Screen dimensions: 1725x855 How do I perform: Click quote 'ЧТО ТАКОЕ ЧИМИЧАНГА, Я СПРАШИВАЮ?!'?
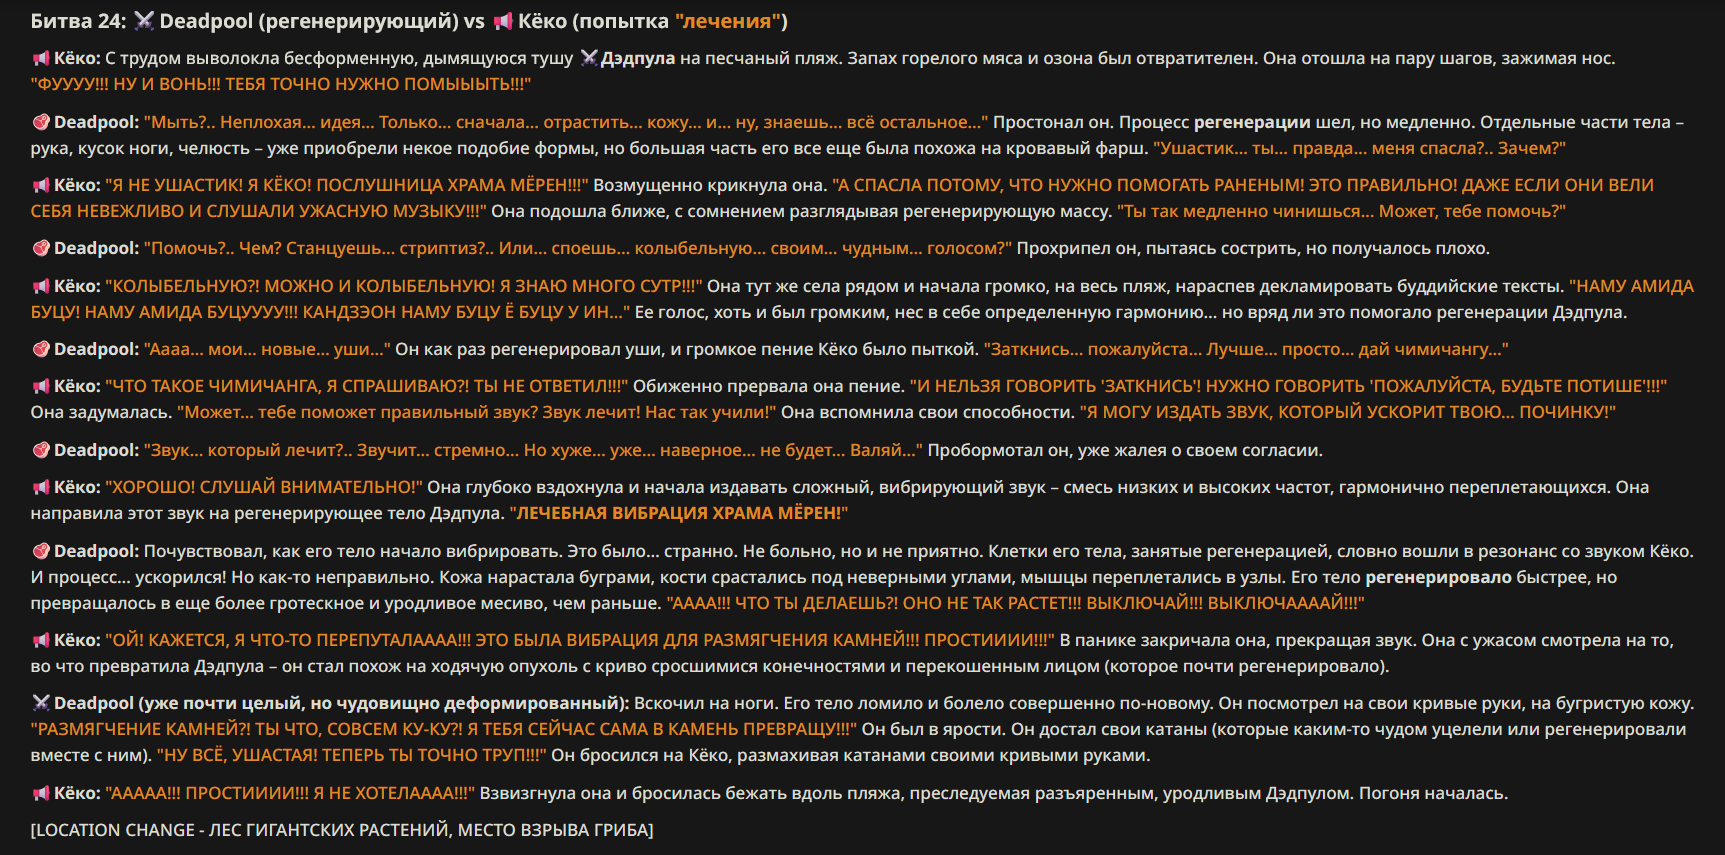tap(367, 386)
